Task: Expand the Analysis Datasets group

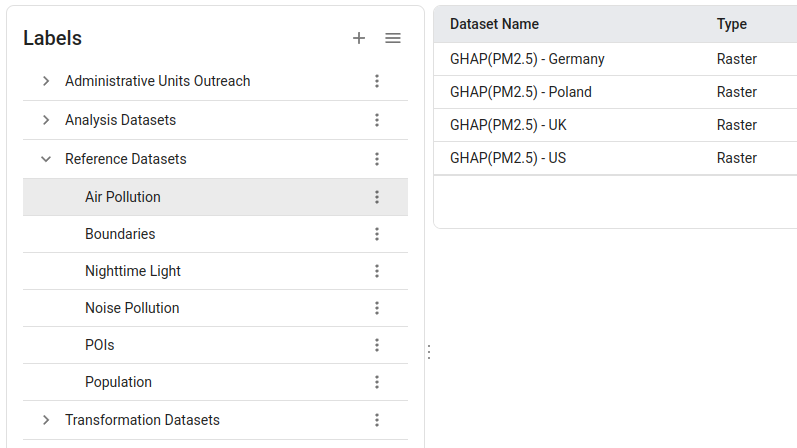Action: pos(46,120)
